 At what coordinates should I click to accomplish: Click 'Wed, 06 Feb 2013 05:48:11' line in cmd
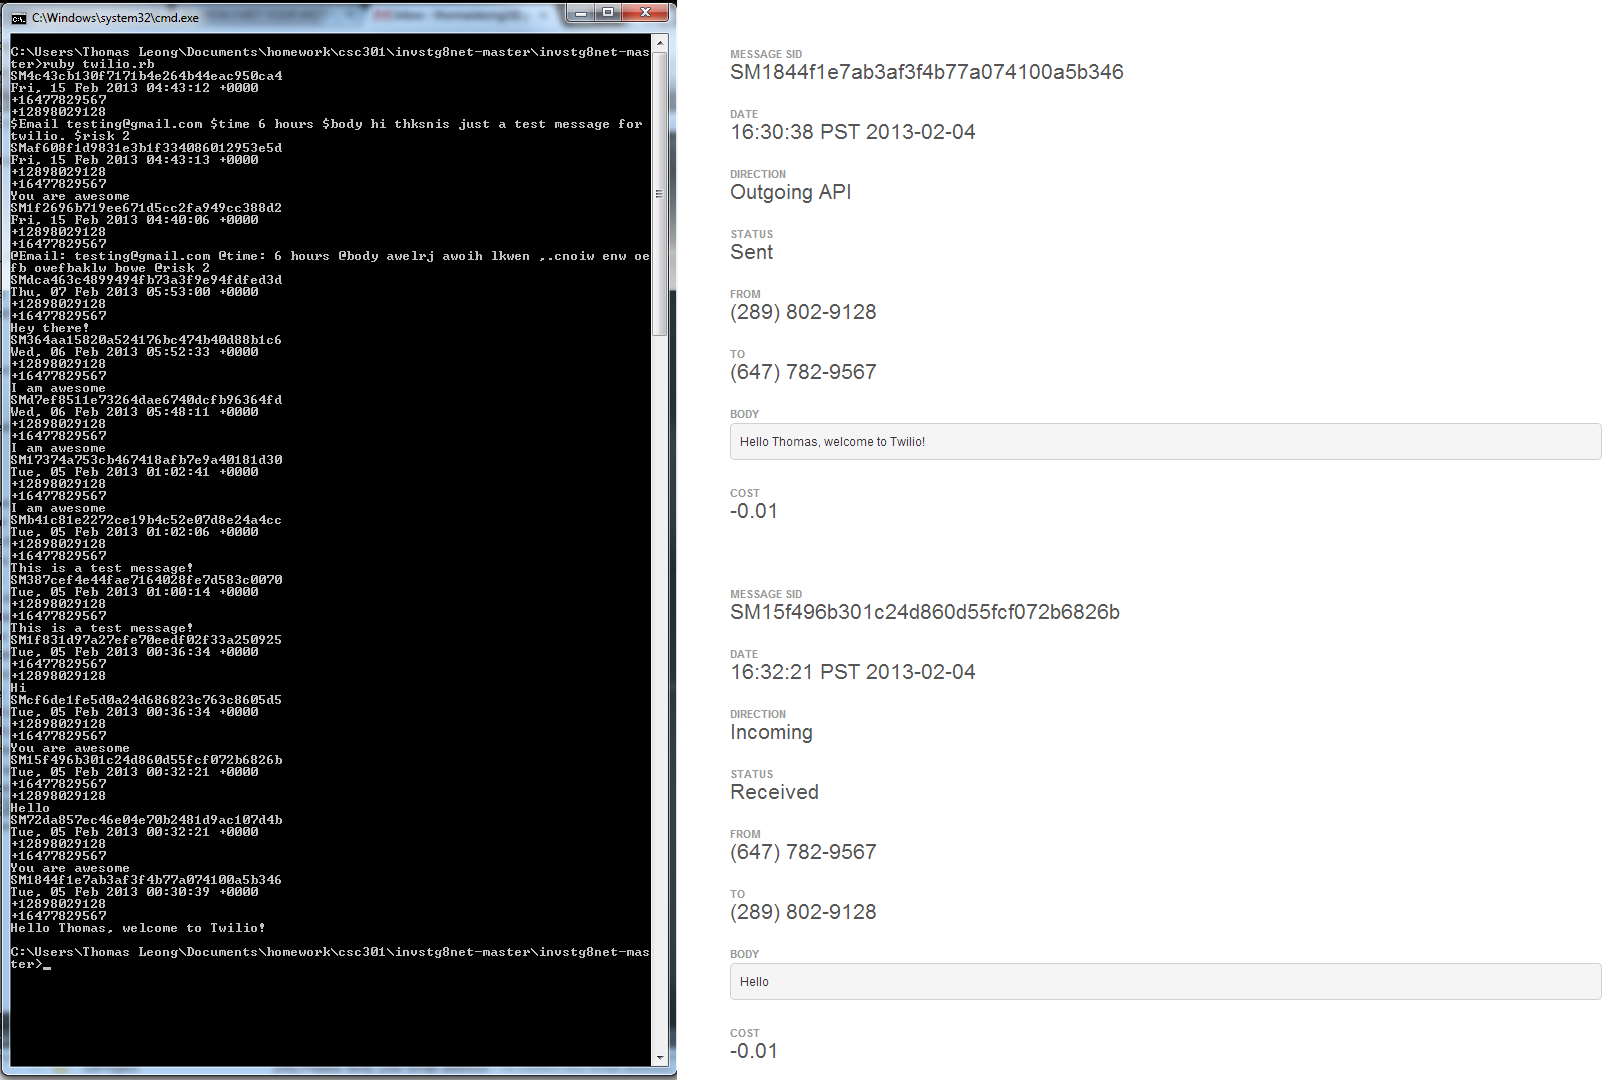point(134,412)
